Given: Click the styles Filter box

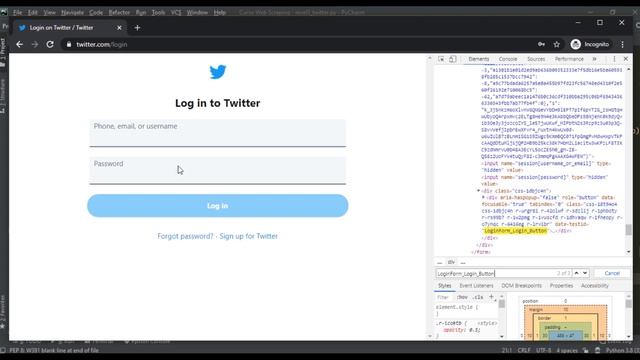Looking at the screenshot, I should click(x=445, y=297).
